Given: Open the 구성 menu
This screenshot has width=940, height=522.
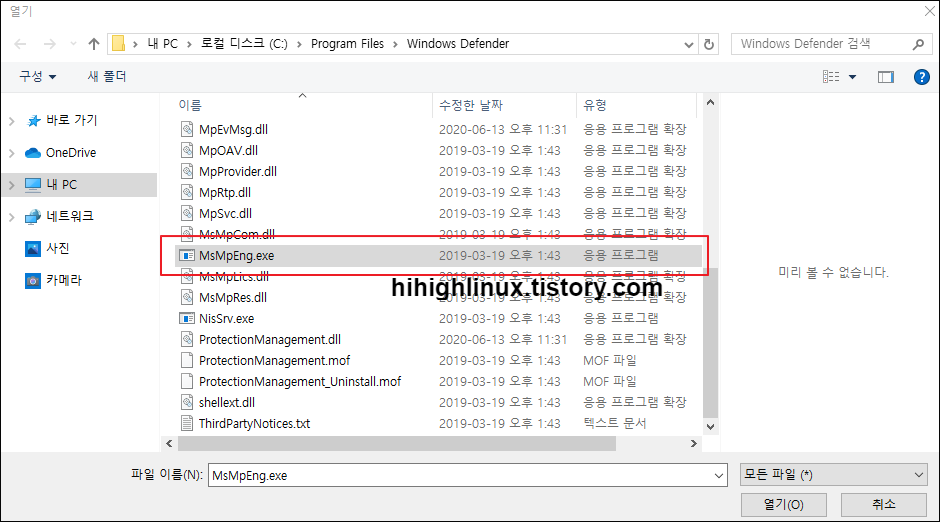Looking at the screenshot, I should (x=37, y=76).
